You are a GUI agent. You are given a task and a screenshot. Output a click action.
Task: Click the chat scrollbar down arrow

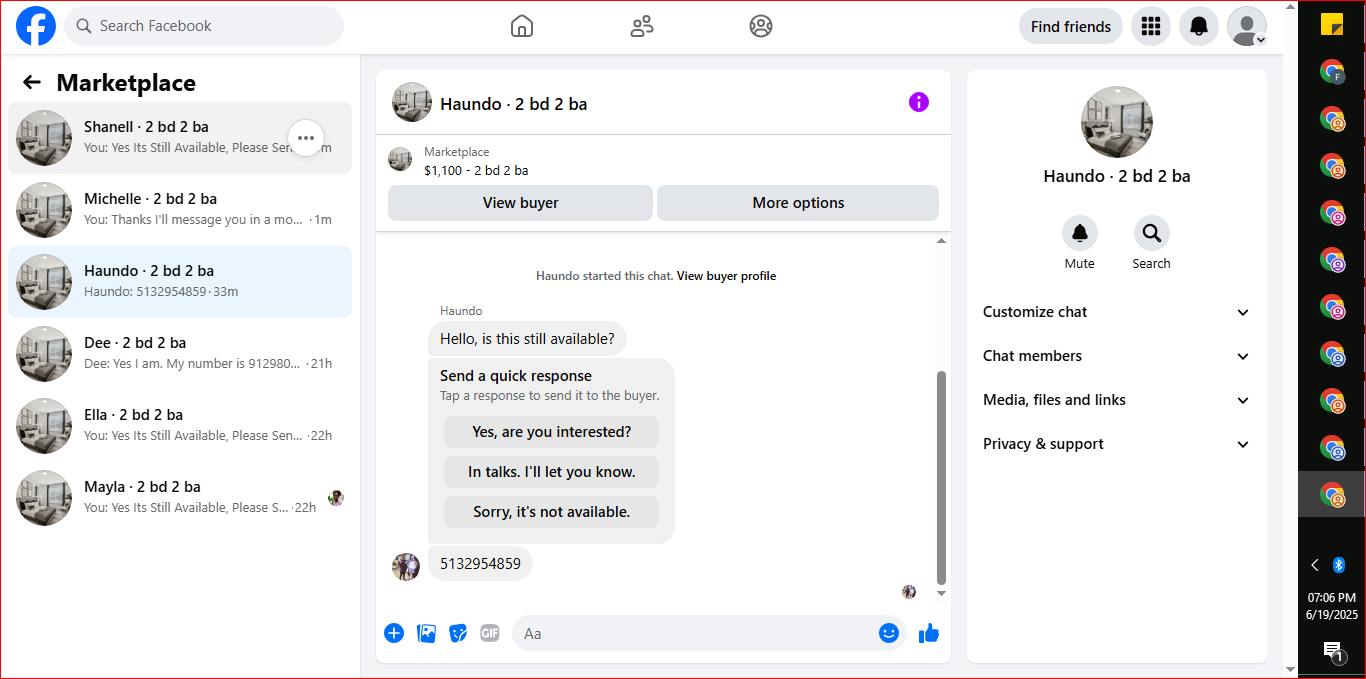coord(941,593)
